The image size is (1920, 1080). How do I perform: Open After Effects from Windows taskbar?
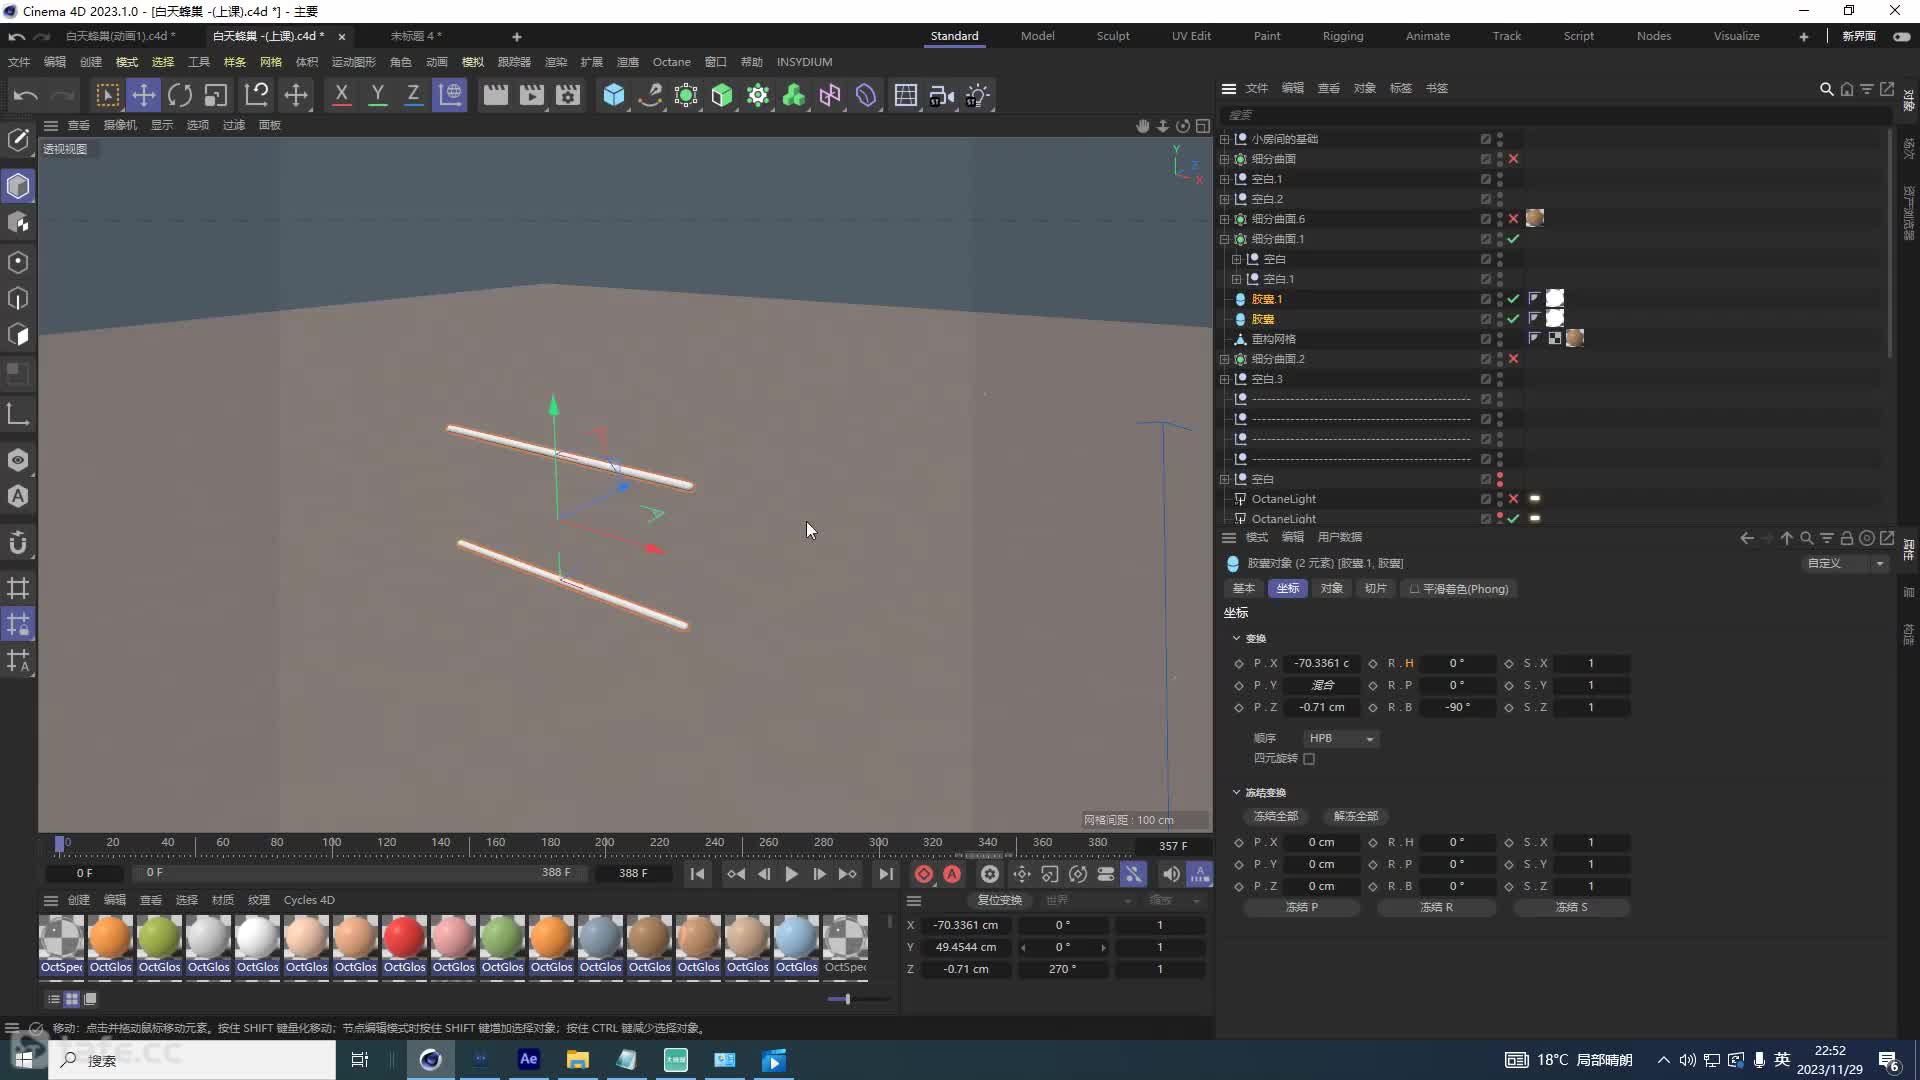[528, 1059]
